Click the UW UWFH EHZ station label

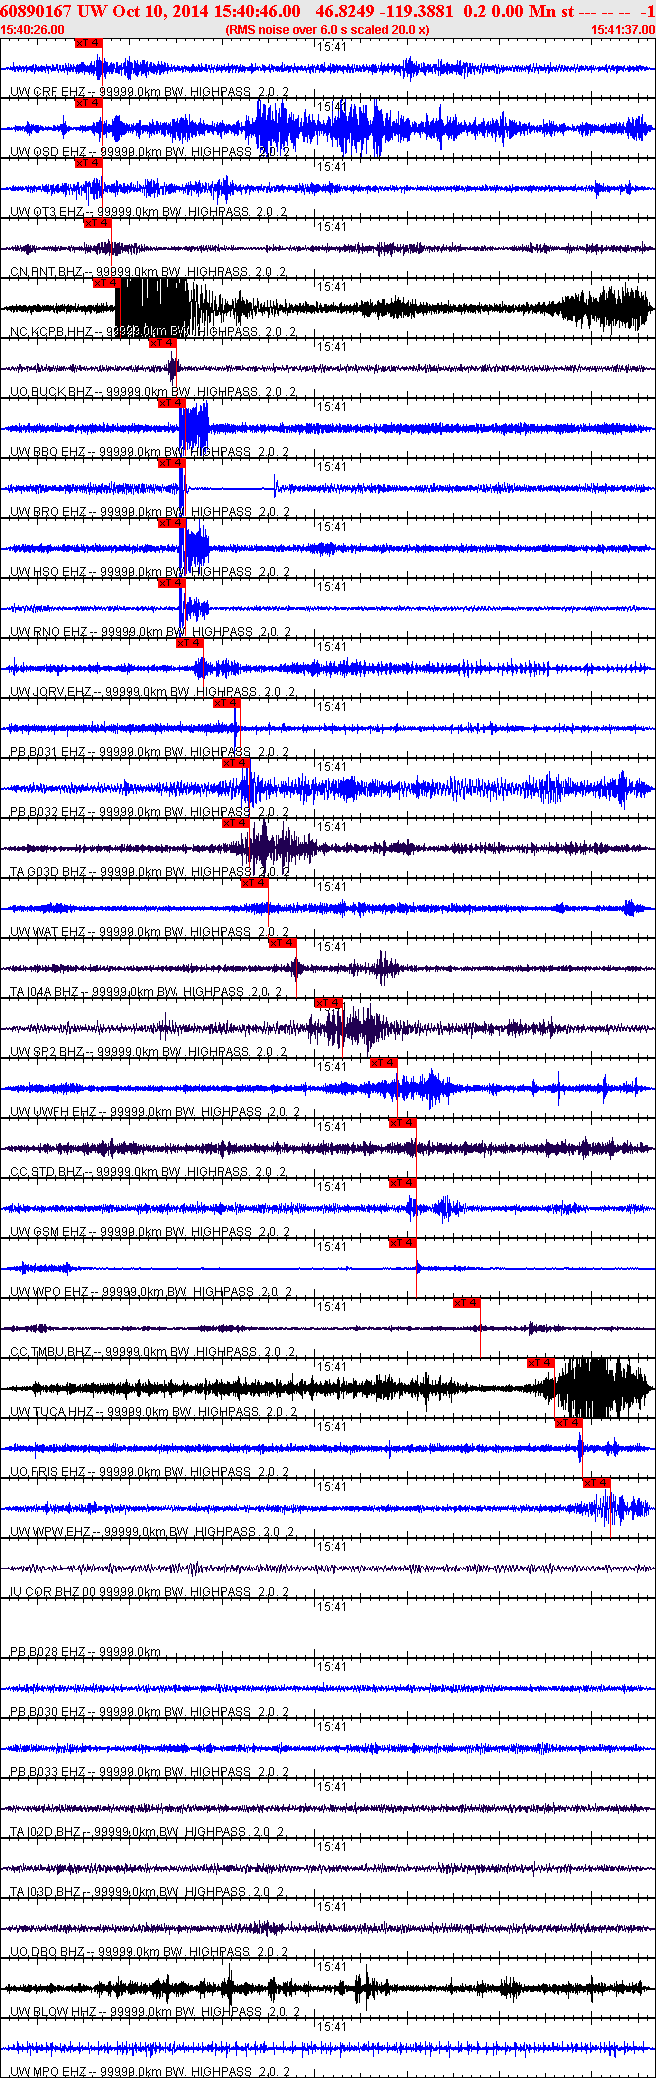click(53, 1112)
